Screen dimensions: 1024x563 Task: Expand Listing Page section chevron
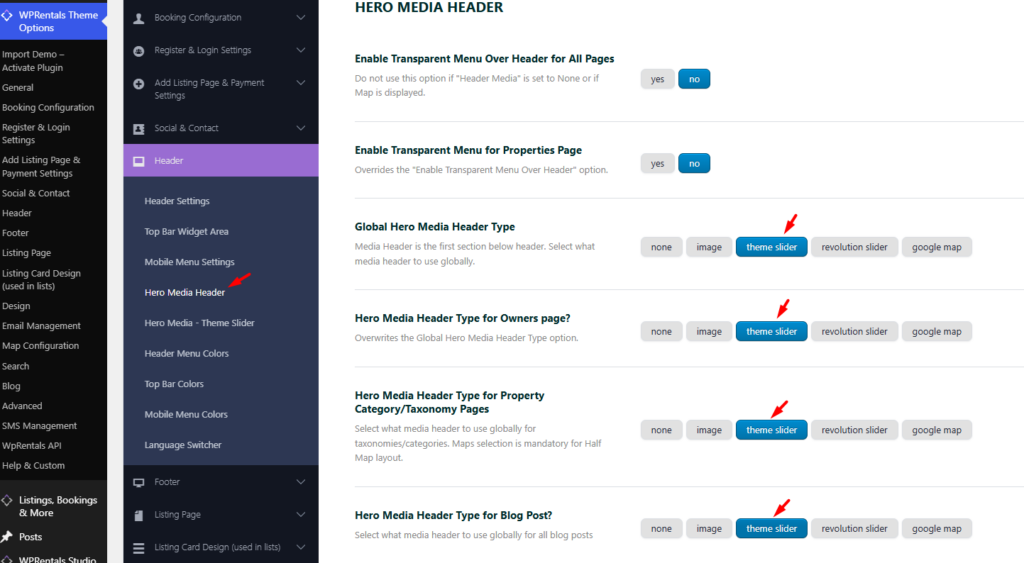pyautogui.click(x=300, y=515)
